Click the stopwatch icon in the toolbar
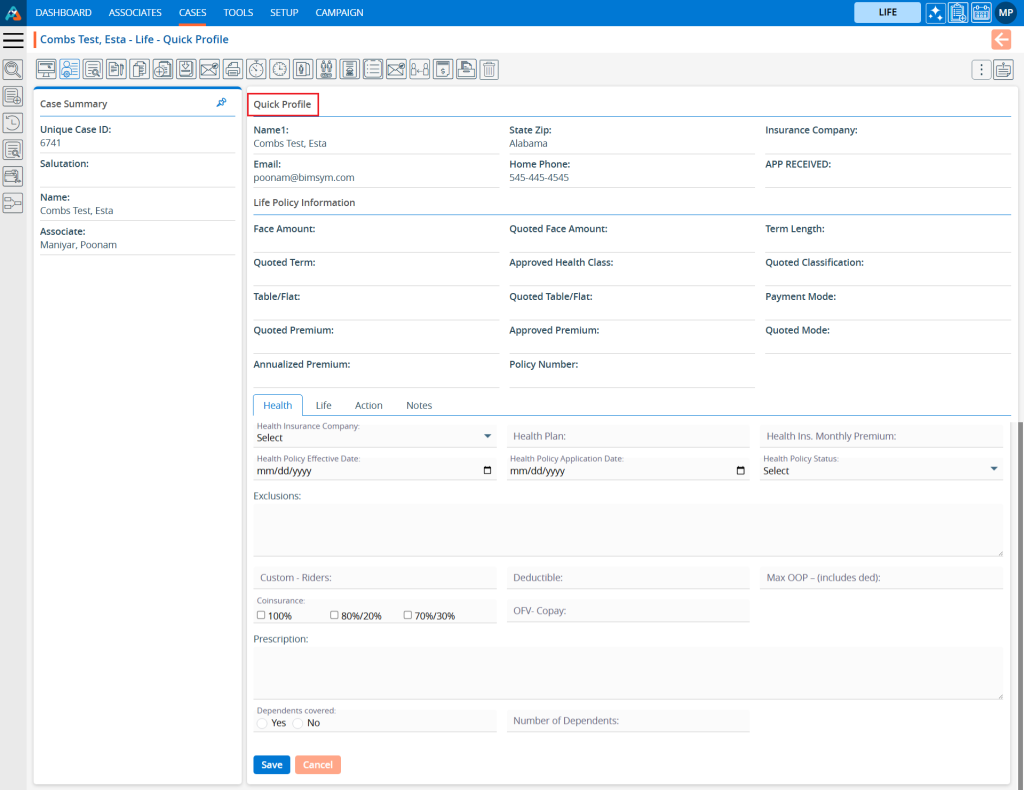This screenshot has width=1024, height=790. pos(257,69)
